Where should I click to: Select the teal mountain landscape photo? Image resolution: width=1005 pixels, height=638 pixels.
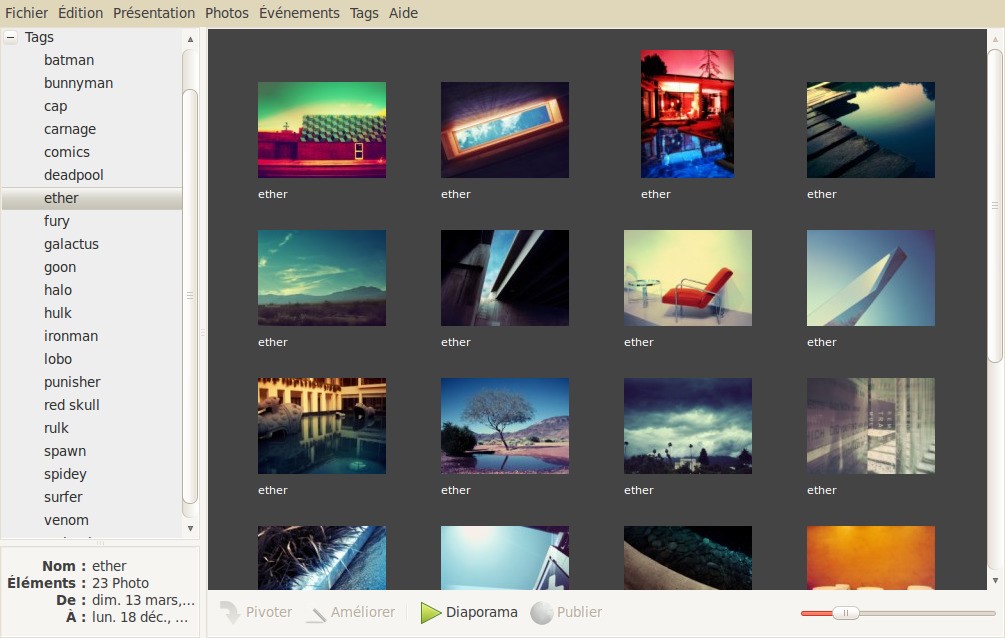click(x=322, y=278)
